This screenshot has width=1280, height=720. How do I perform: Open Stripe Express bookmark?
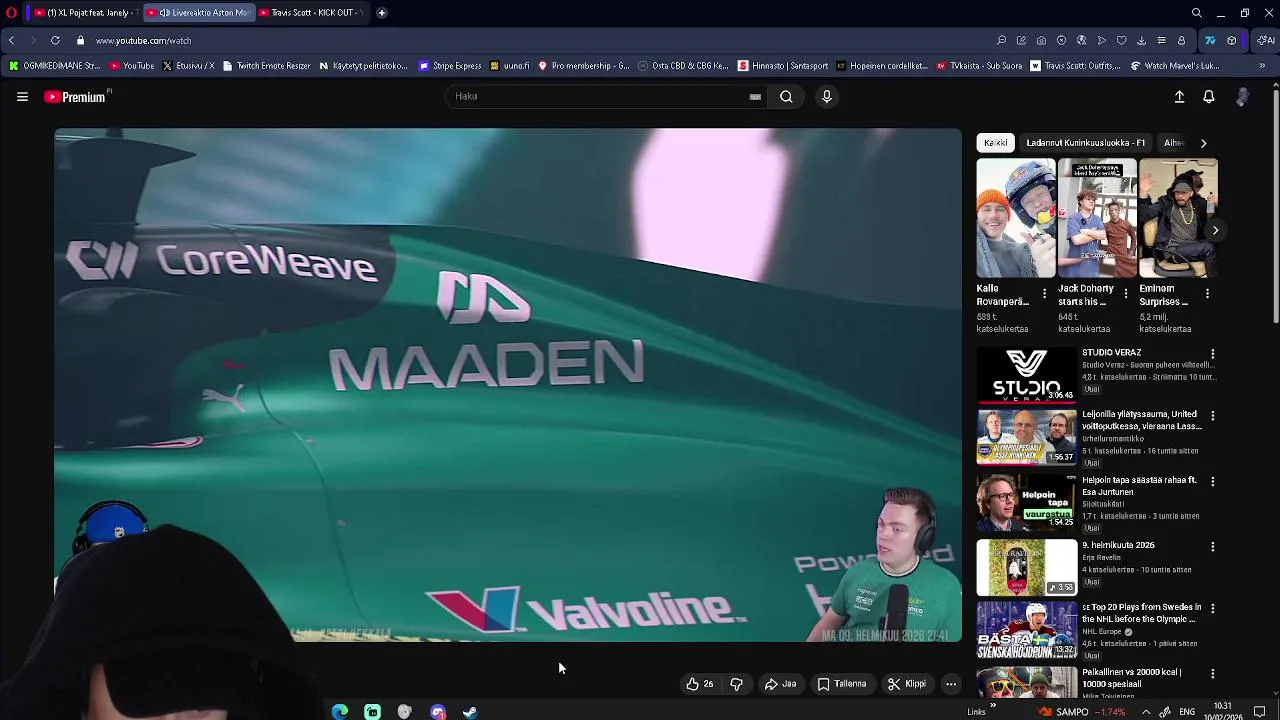[x=450, y=66]
